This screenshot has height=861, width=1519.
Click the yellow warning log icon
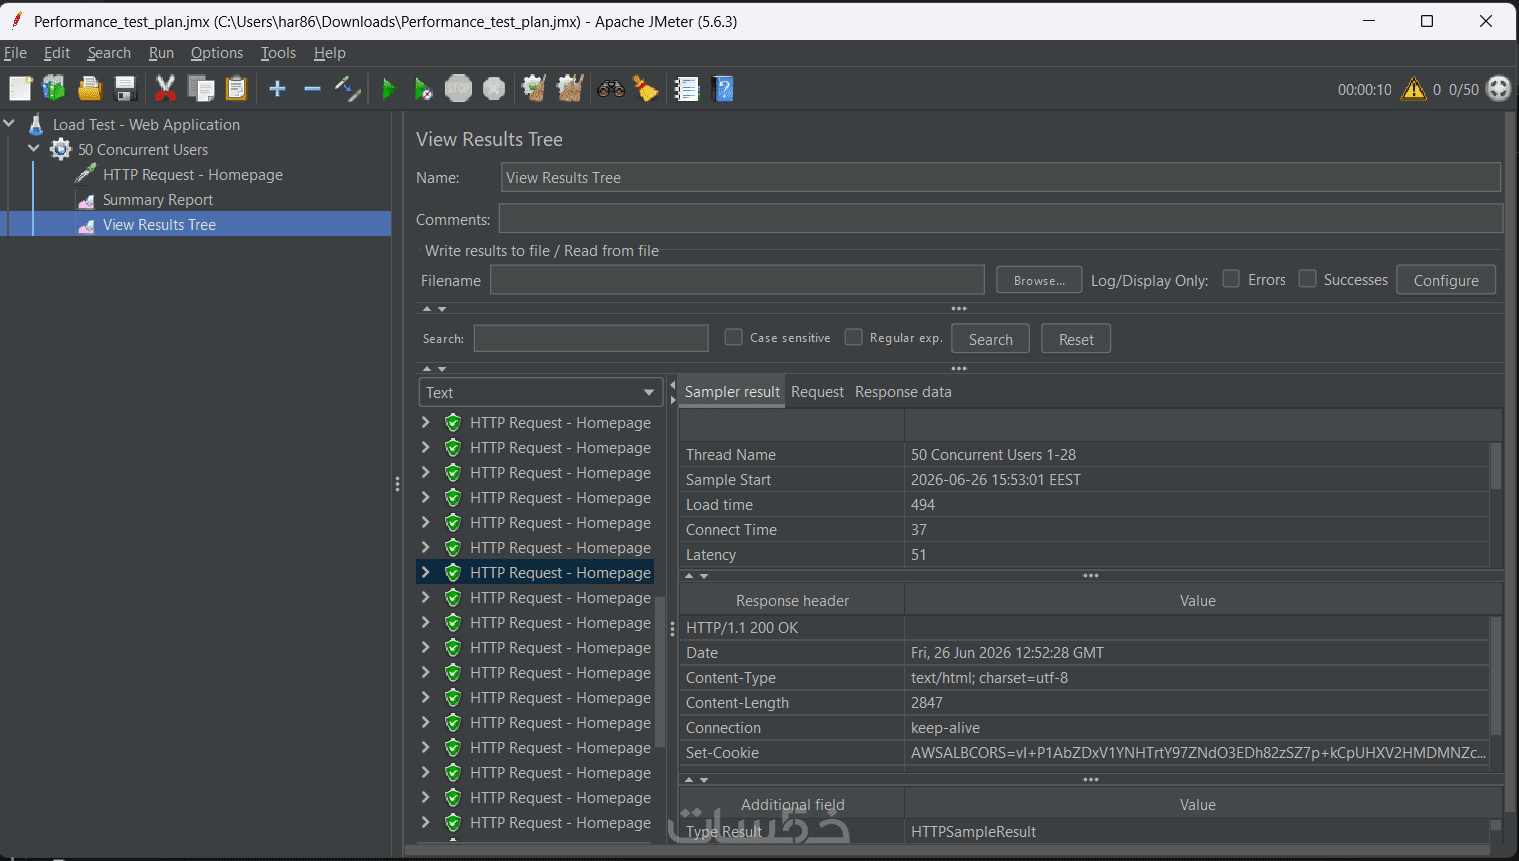(1413, 89)
